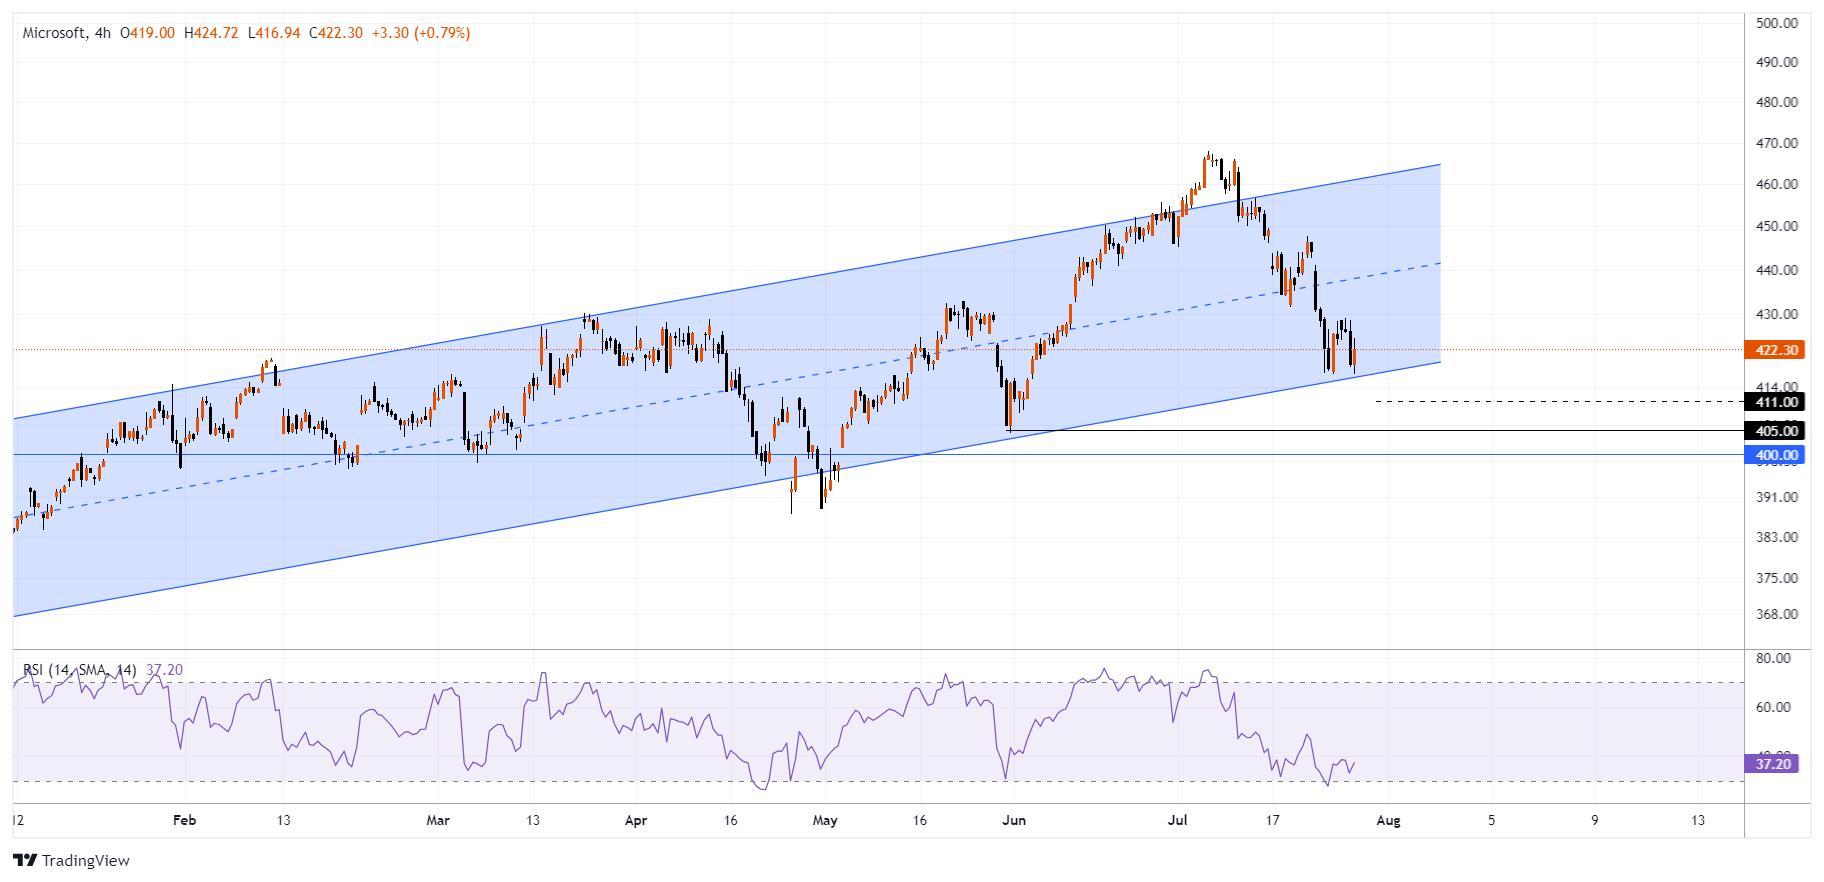This screenshot has width=1824, height=882.
Task: Click the RSI 60.00 axis label
Action: 1774,707
